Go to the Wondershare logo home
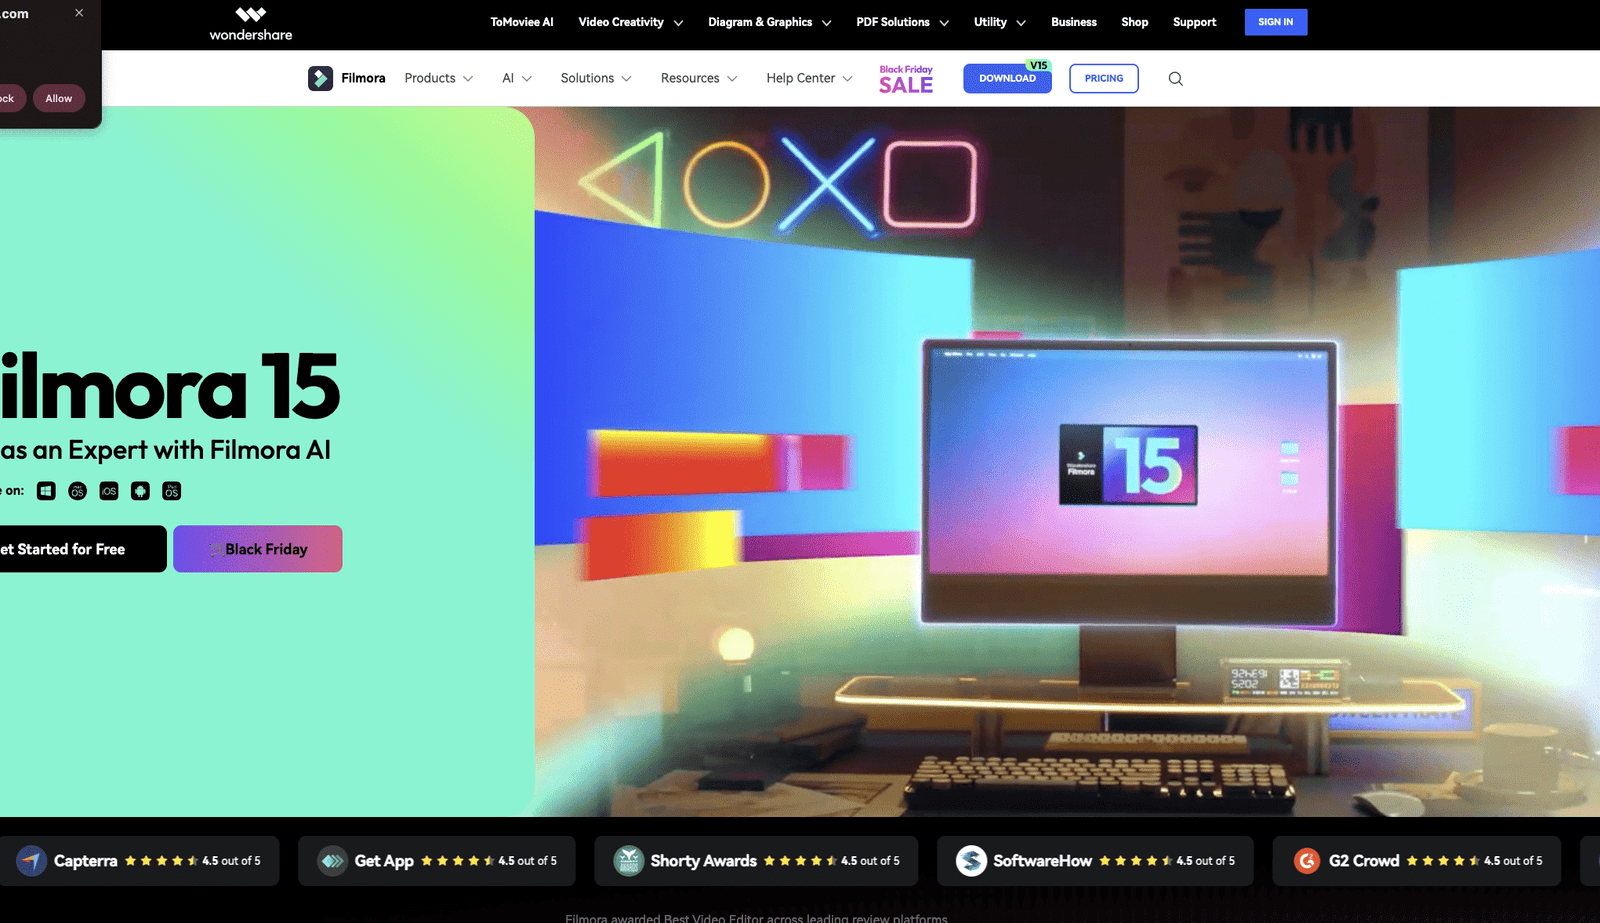This screenshot has width=1600, height=923. [x=251, y=23]
